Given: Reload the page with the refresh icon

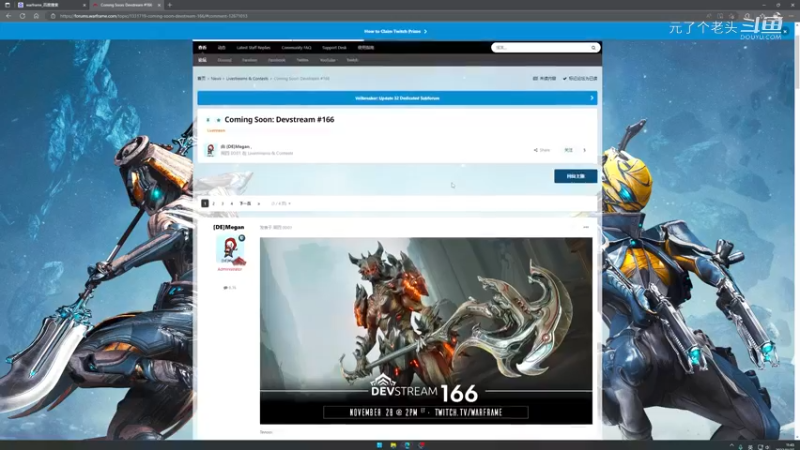Looking at the screenshot, I should [22, 16].
